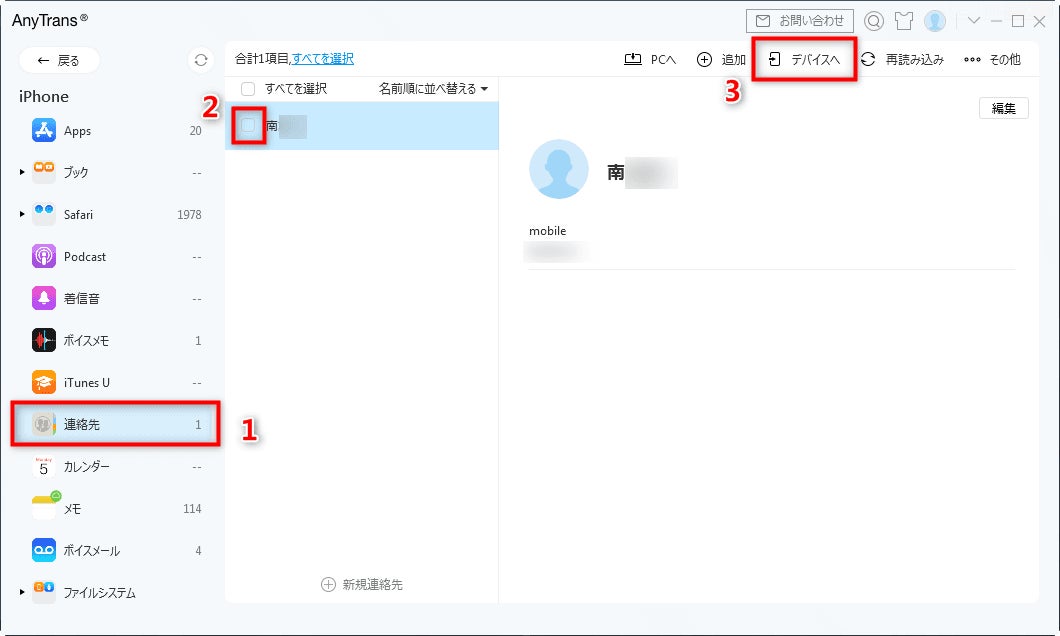Check the box beside contact 南
Image resolution: width=1060 pixels, height=636 pixels.
248,125
